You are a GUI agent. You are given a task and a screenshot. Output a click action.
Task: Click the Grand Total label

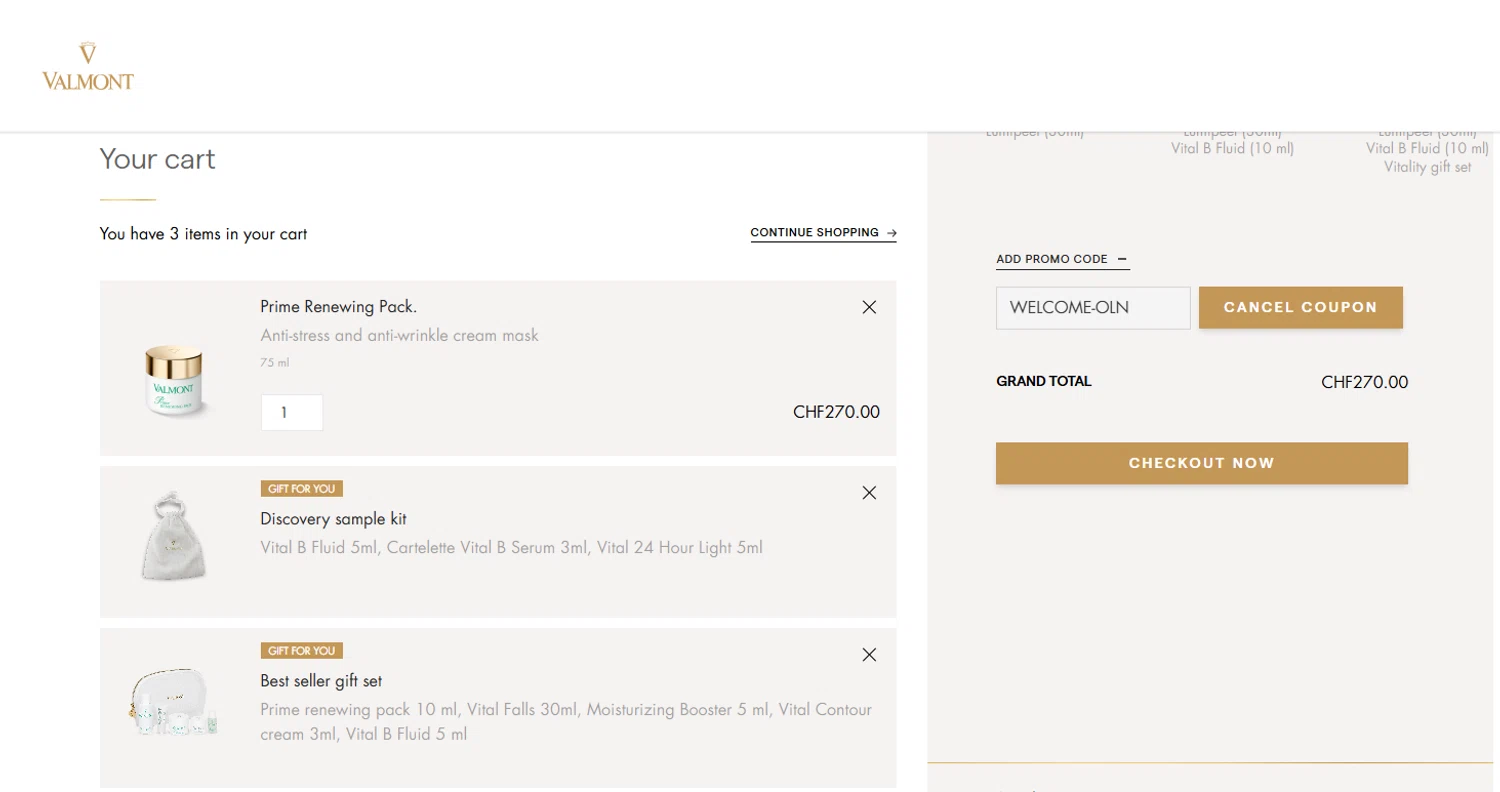pos(1044,381)
